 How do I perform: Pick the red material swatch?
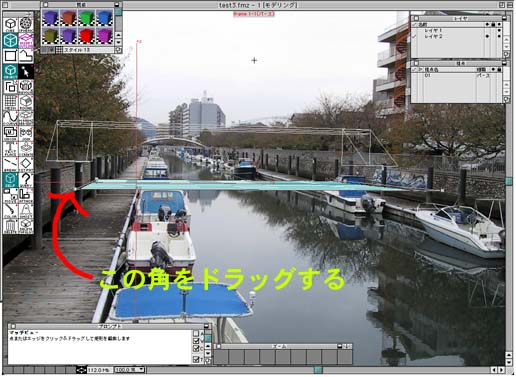point(86,36)
